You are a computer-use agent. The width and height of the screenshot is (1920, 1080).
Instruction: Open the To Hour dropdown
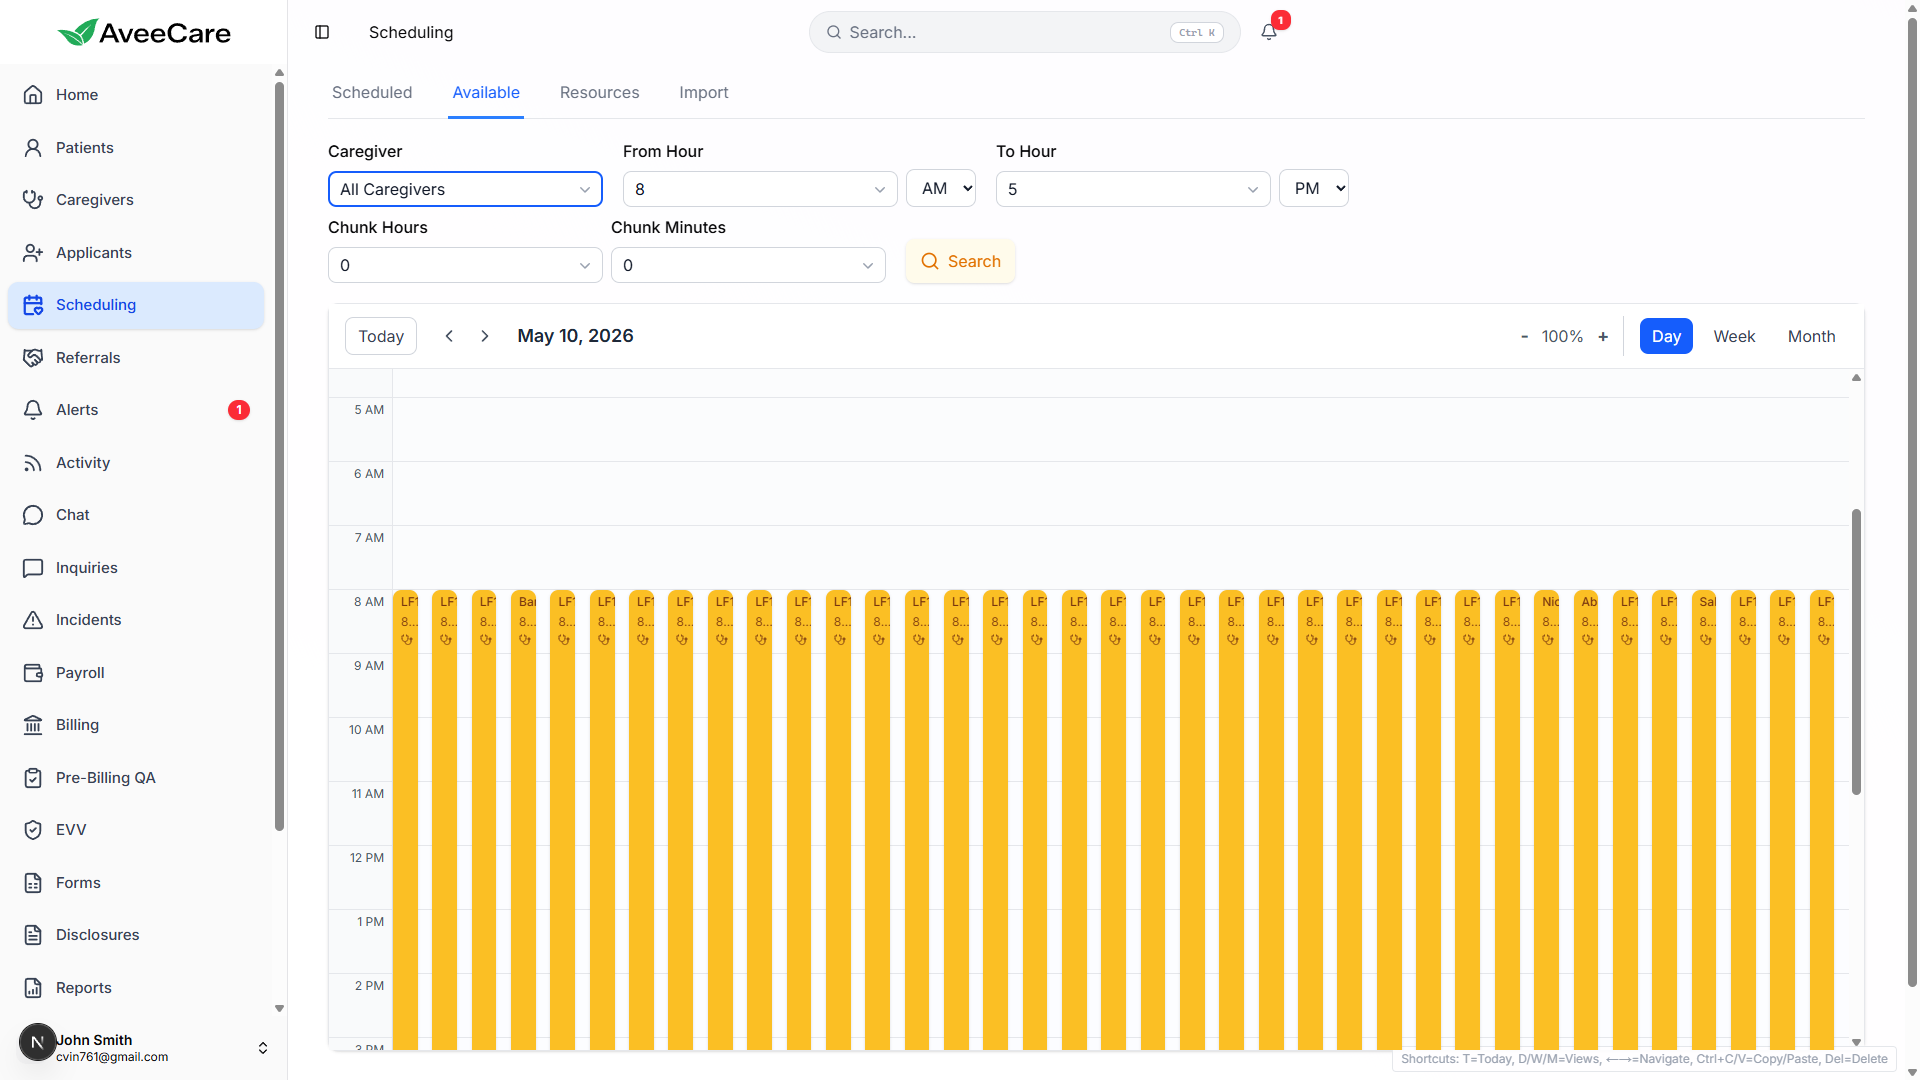coord(1133,189)
